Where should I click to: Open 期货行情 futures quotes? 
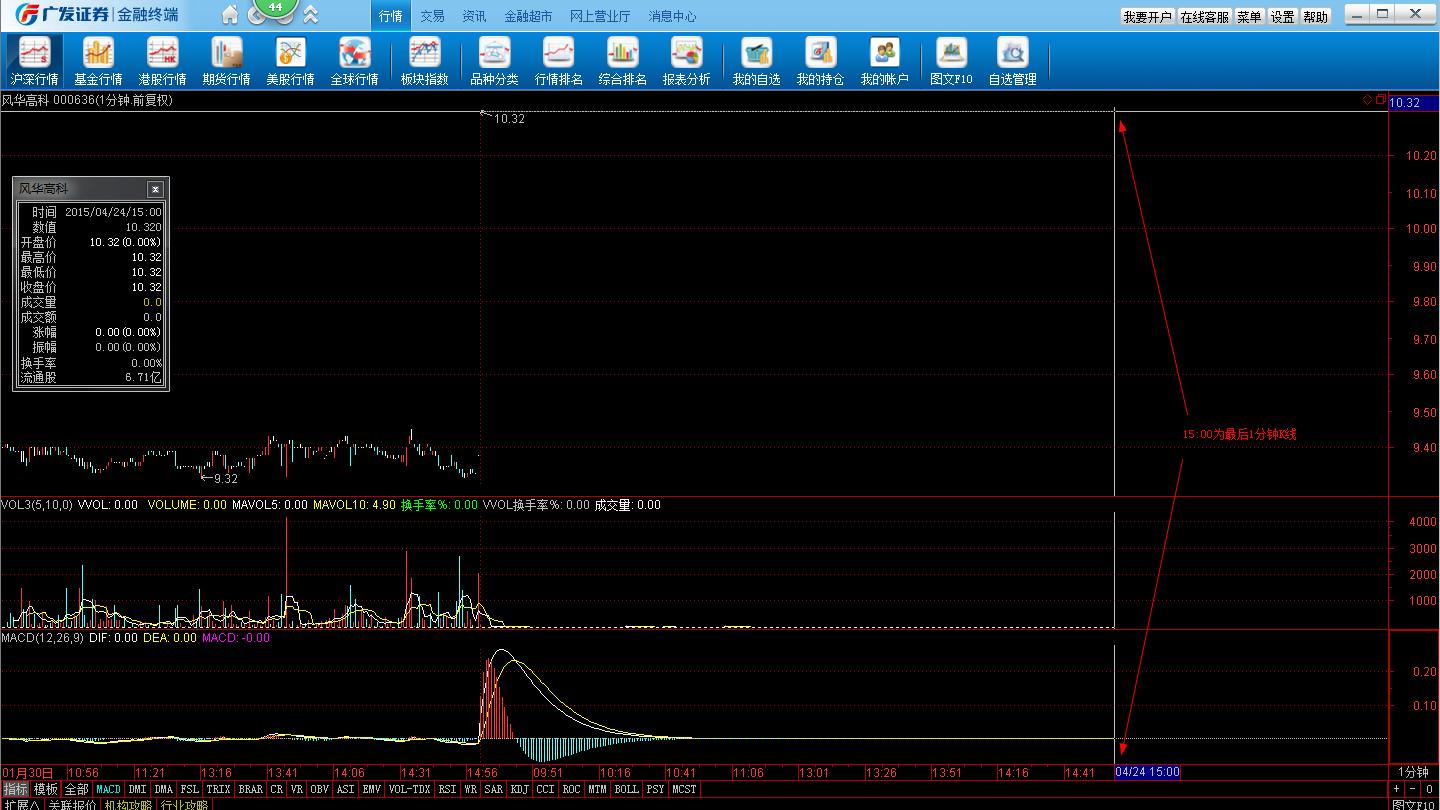coord(226,61)
